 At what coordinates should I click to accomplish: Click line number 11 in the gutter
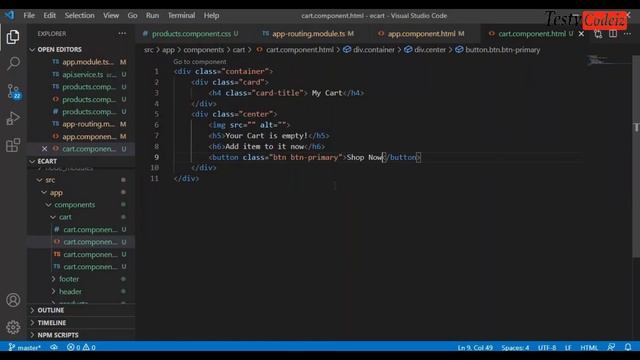coord(154,178)
